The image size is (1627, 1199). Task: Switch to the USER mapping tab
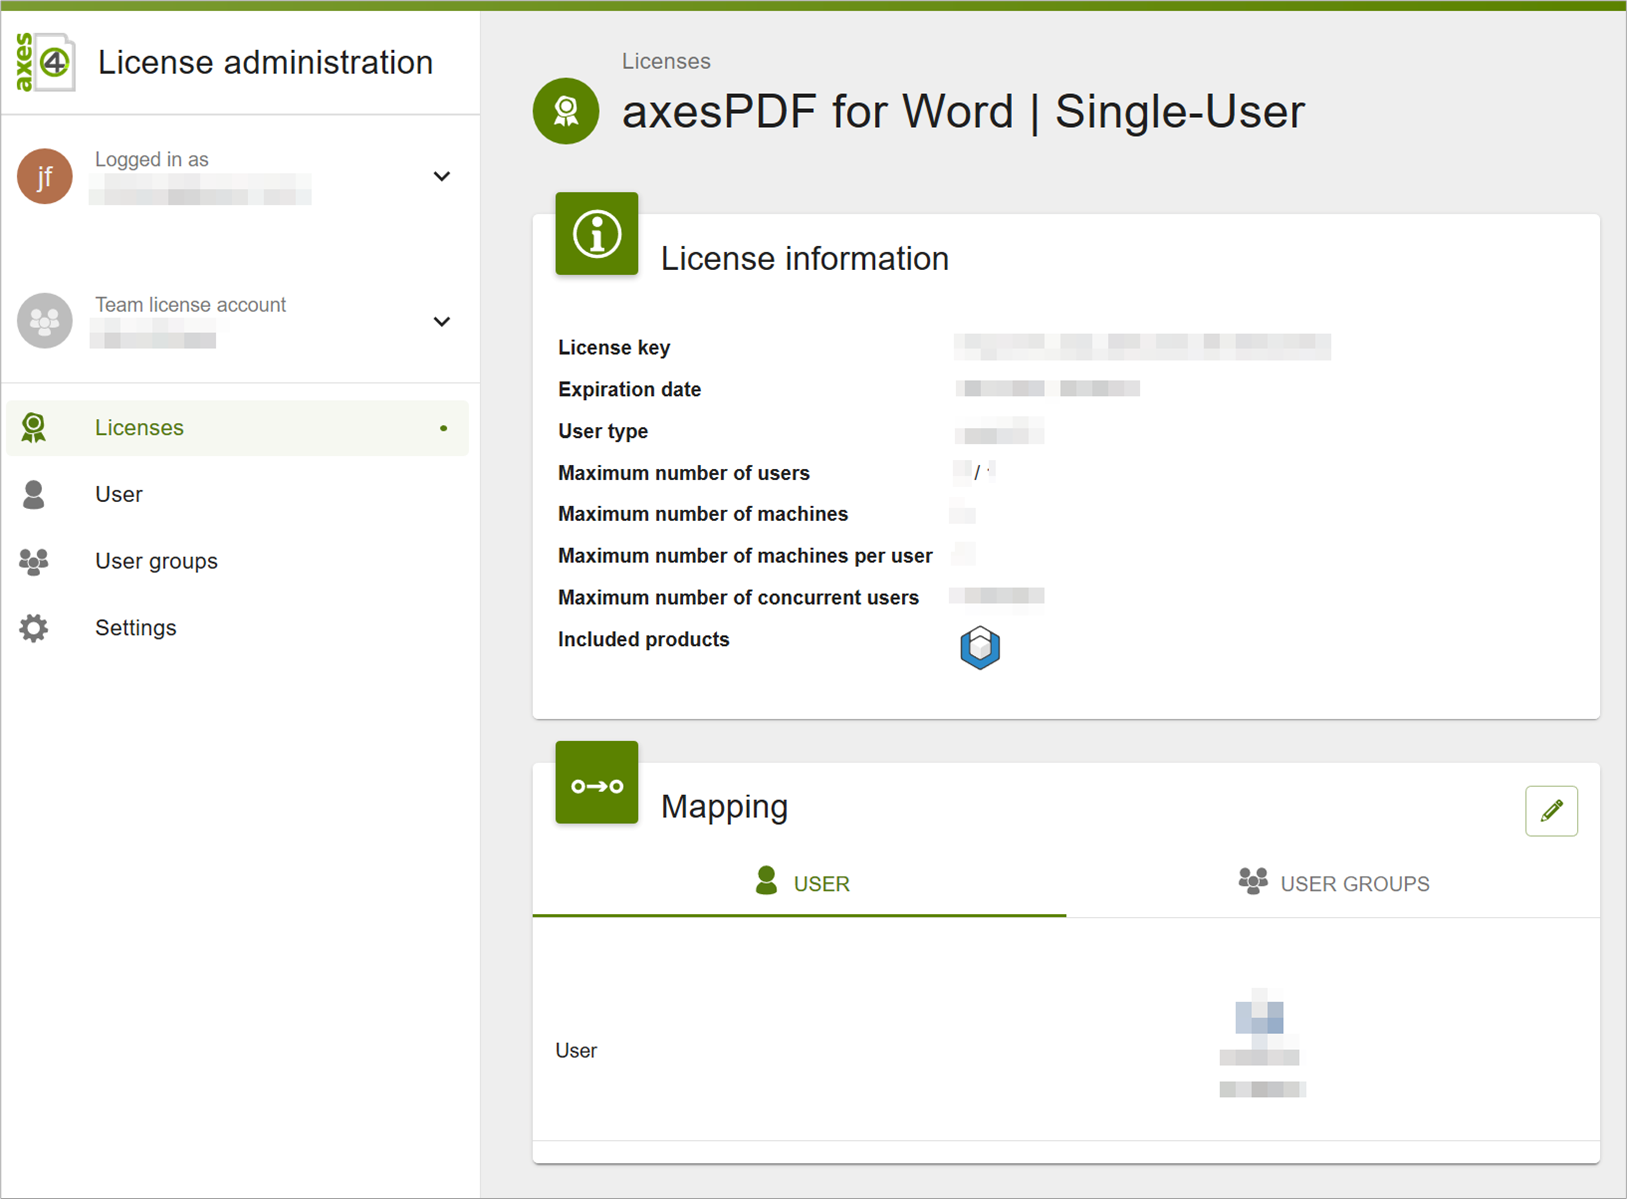tap(800, 883)
